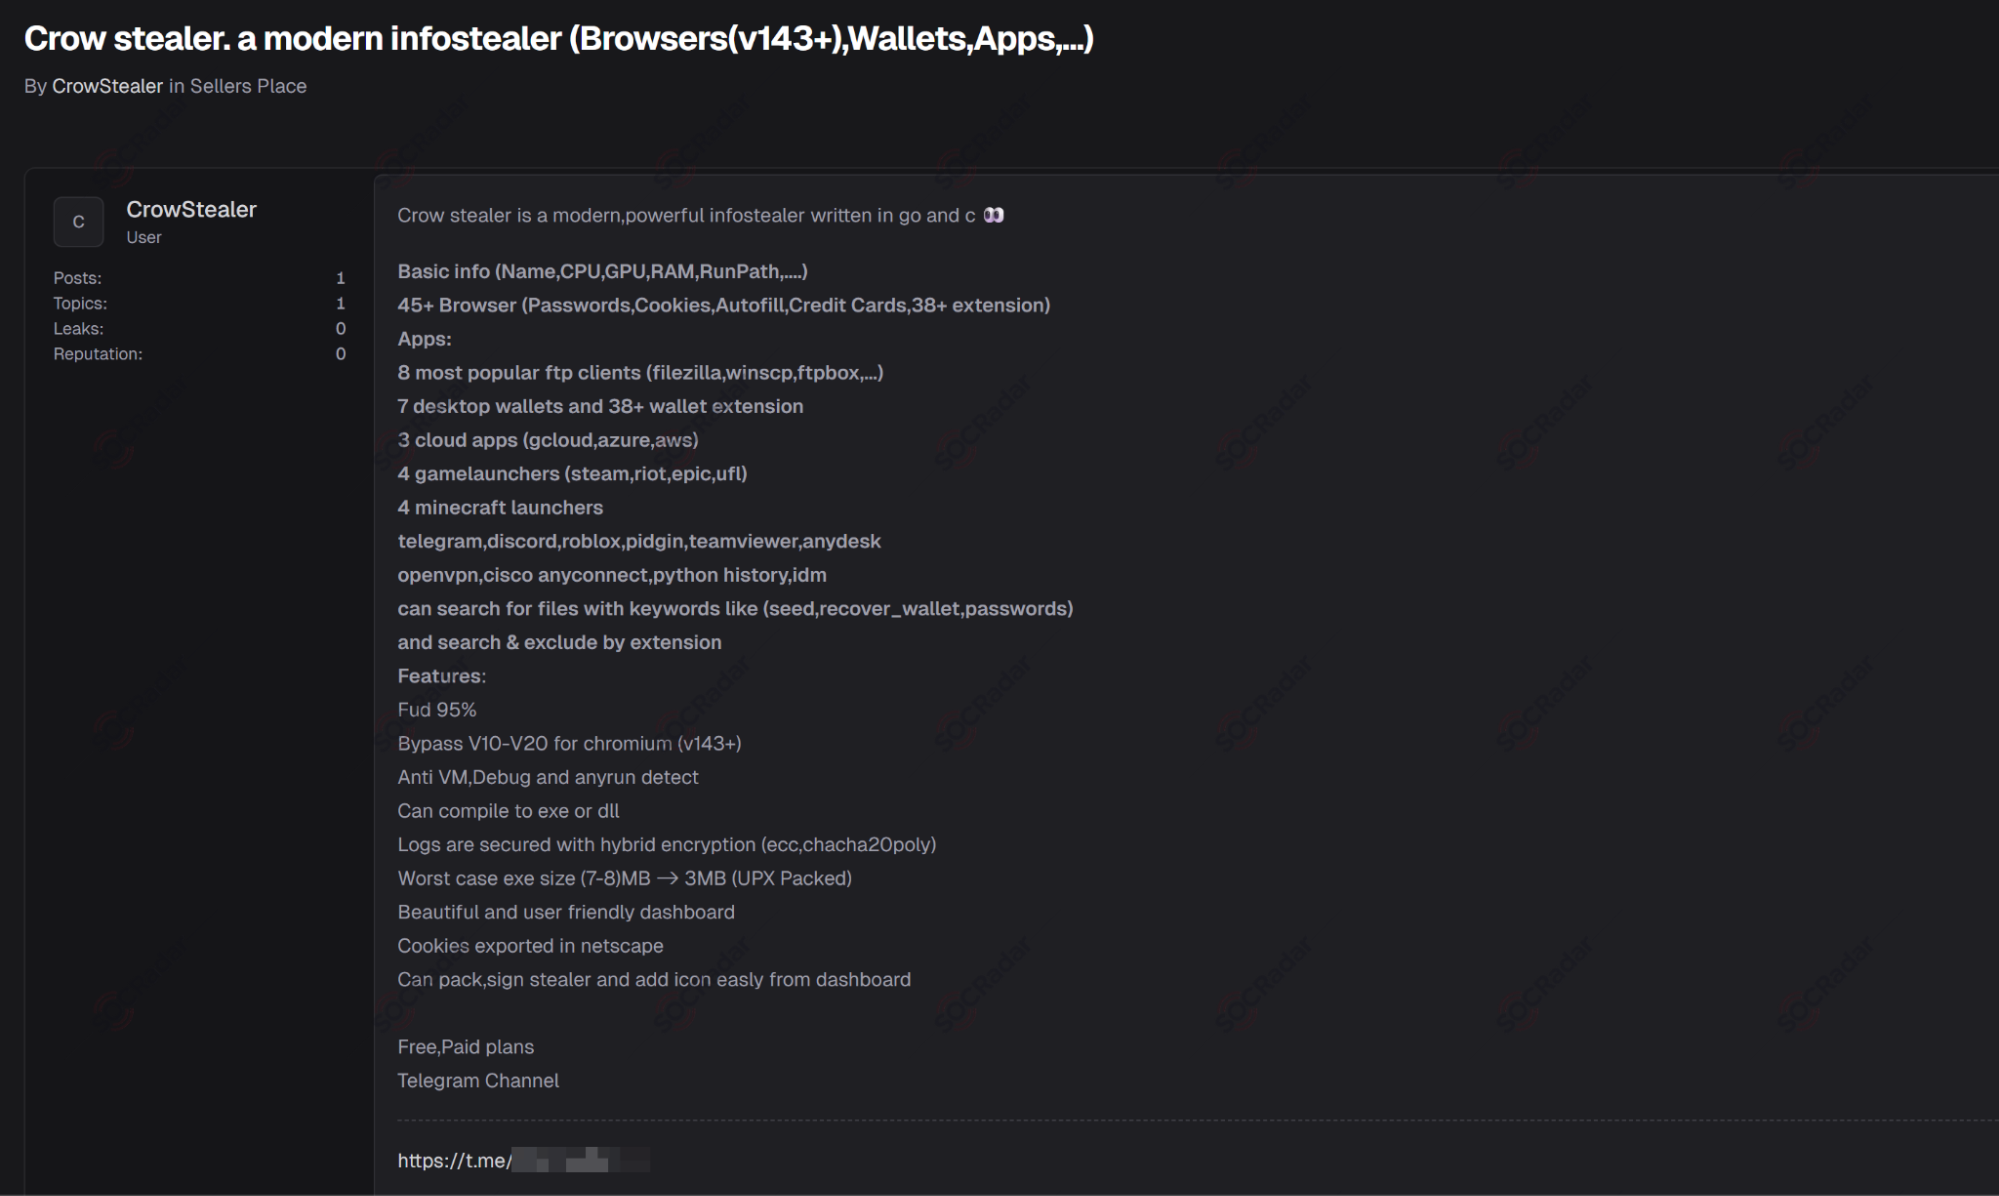Click the "Free,Paid plans" line

click(x=465, y=1046)
